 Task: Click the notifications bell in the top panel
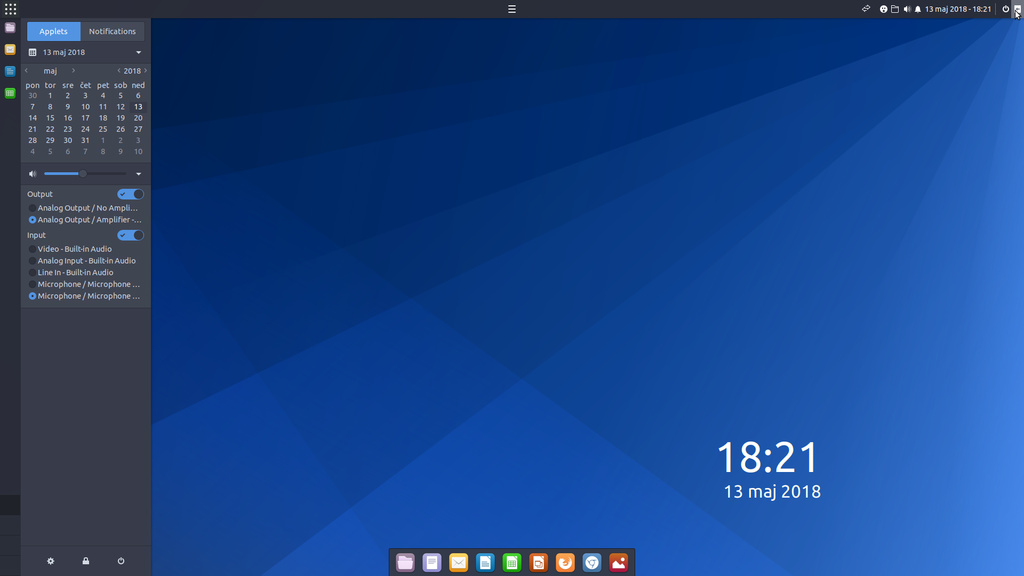point(918,9)
